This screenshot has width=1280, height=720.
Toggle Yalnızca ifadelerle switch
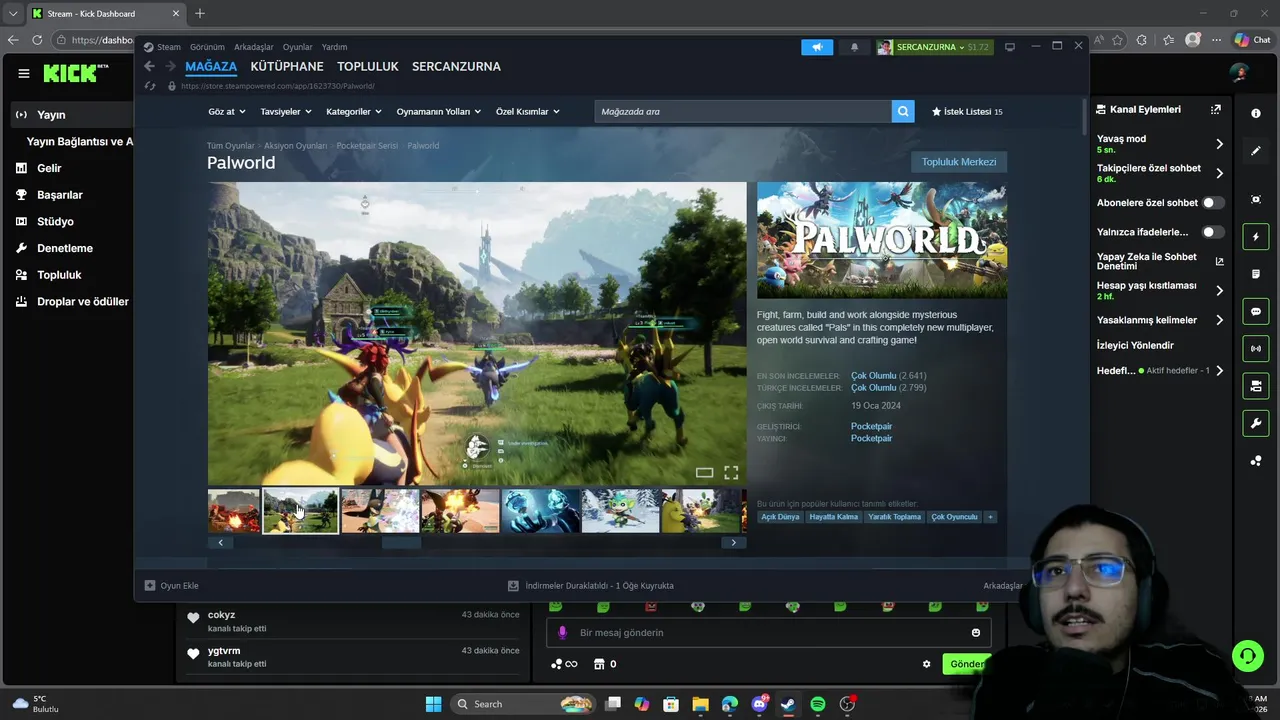(x=1212, y=232)
